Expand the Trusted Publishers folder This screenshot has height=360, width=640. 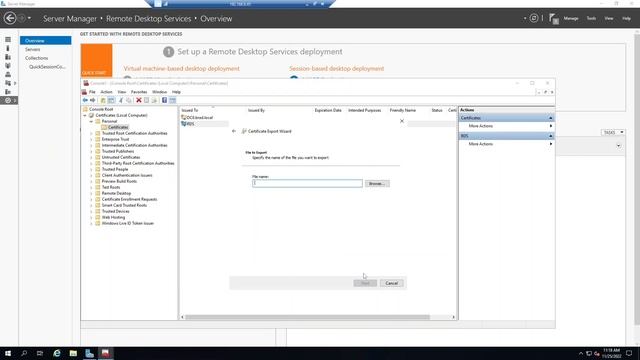[x=91, y=151]
